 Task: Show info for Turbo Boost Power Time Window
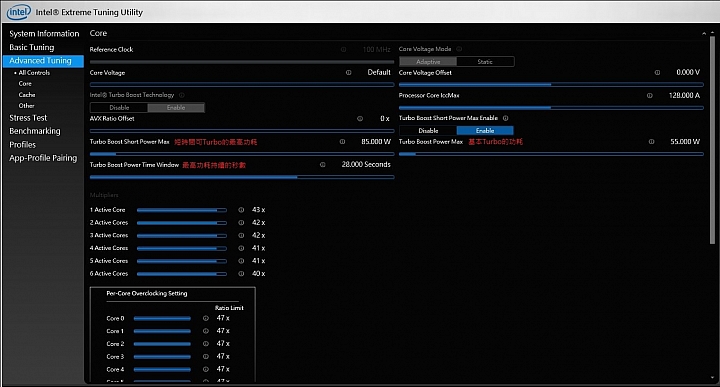(x=323, y=164)
